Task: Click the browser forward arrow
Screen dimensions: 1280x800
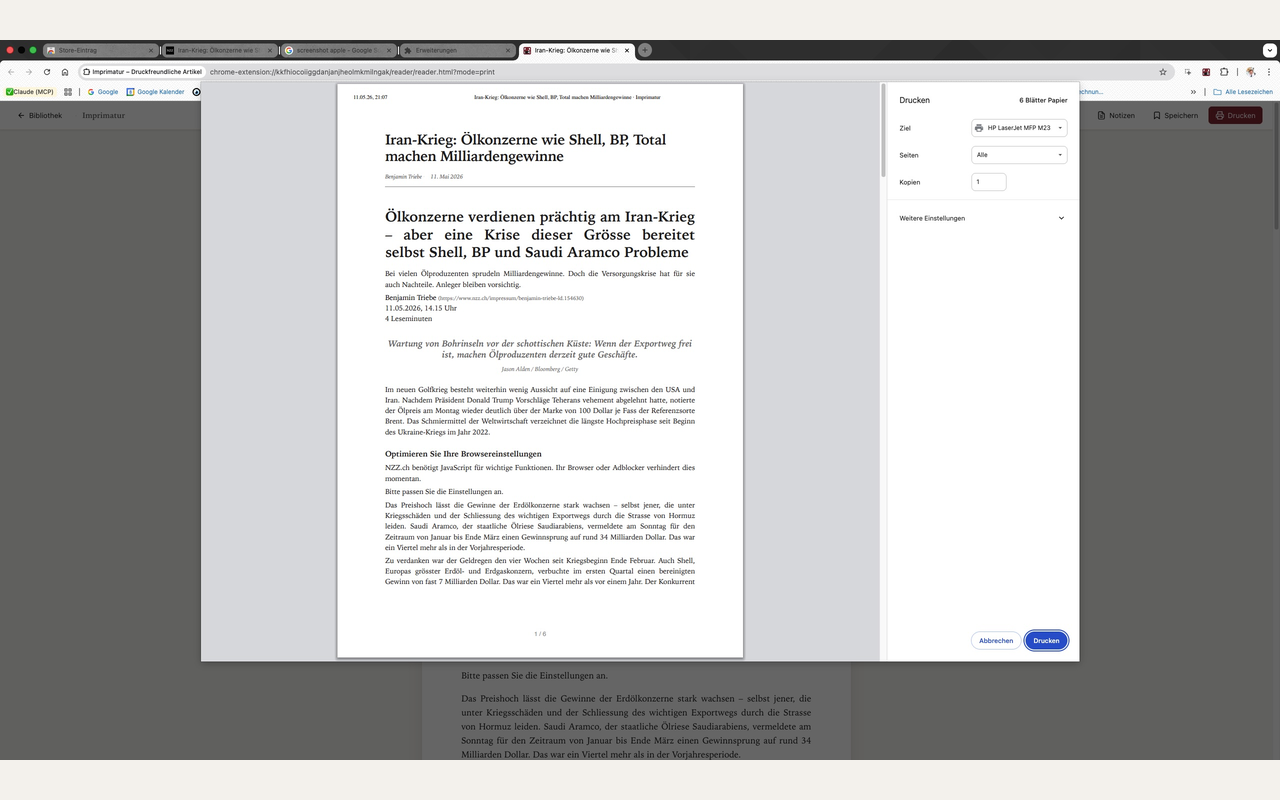Action: (29, 72)
